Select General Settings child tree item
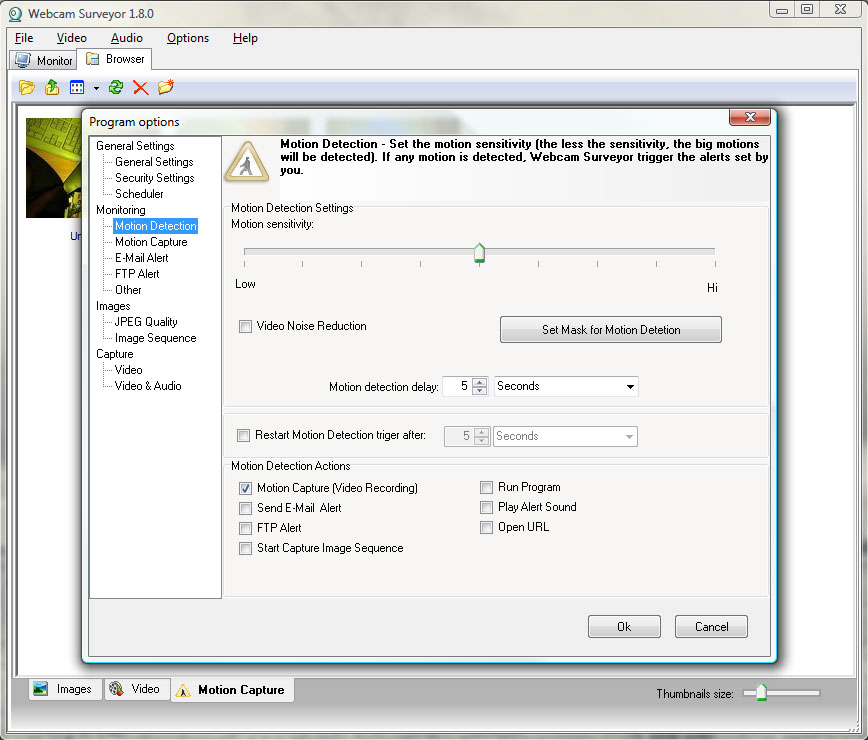The width and height of the screenshot is (868, 740). tap(154, 162)
